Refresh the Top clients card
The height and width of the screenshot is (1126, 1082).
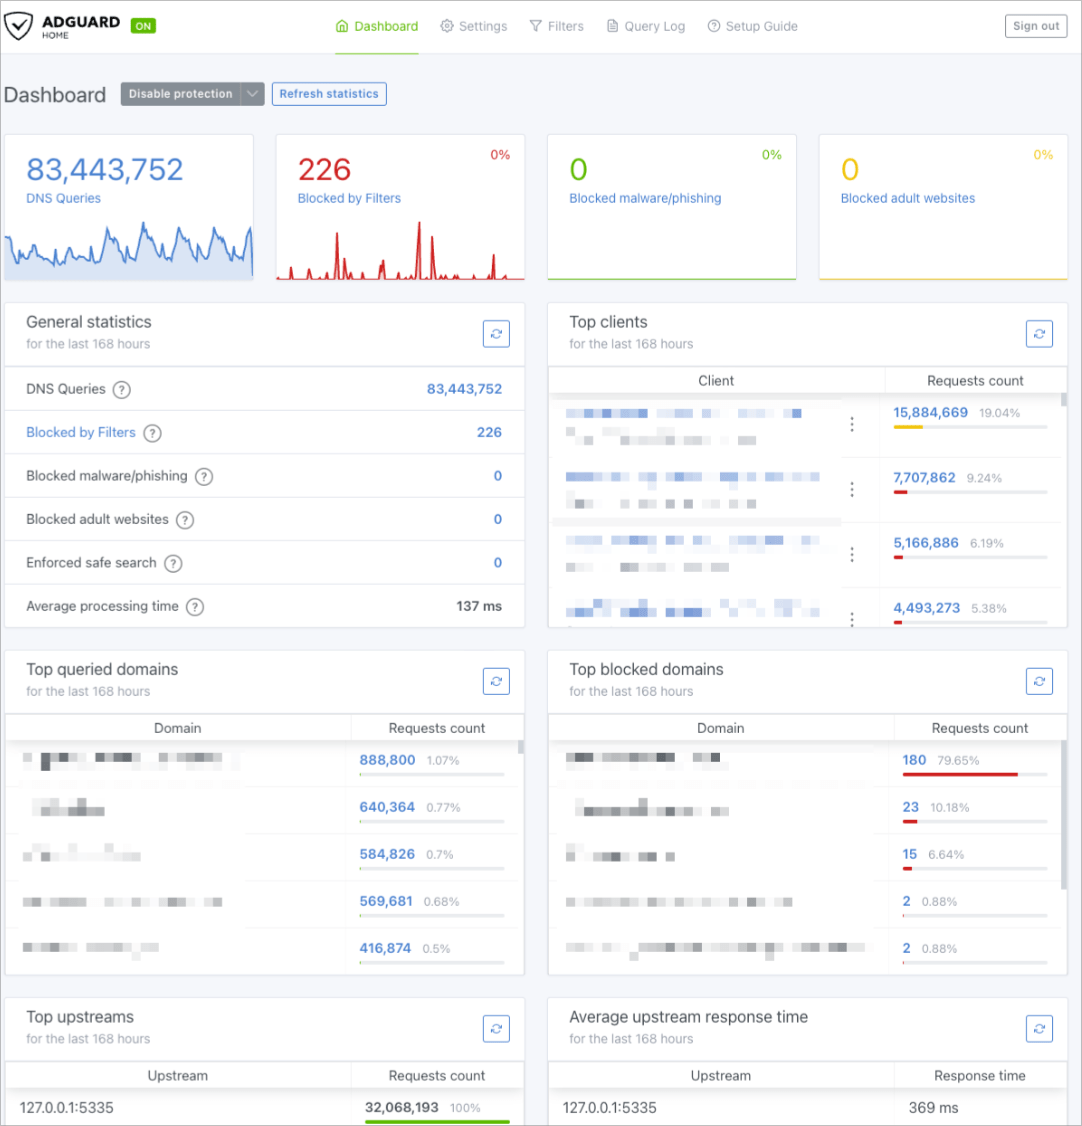click(x=1039, y=334)
